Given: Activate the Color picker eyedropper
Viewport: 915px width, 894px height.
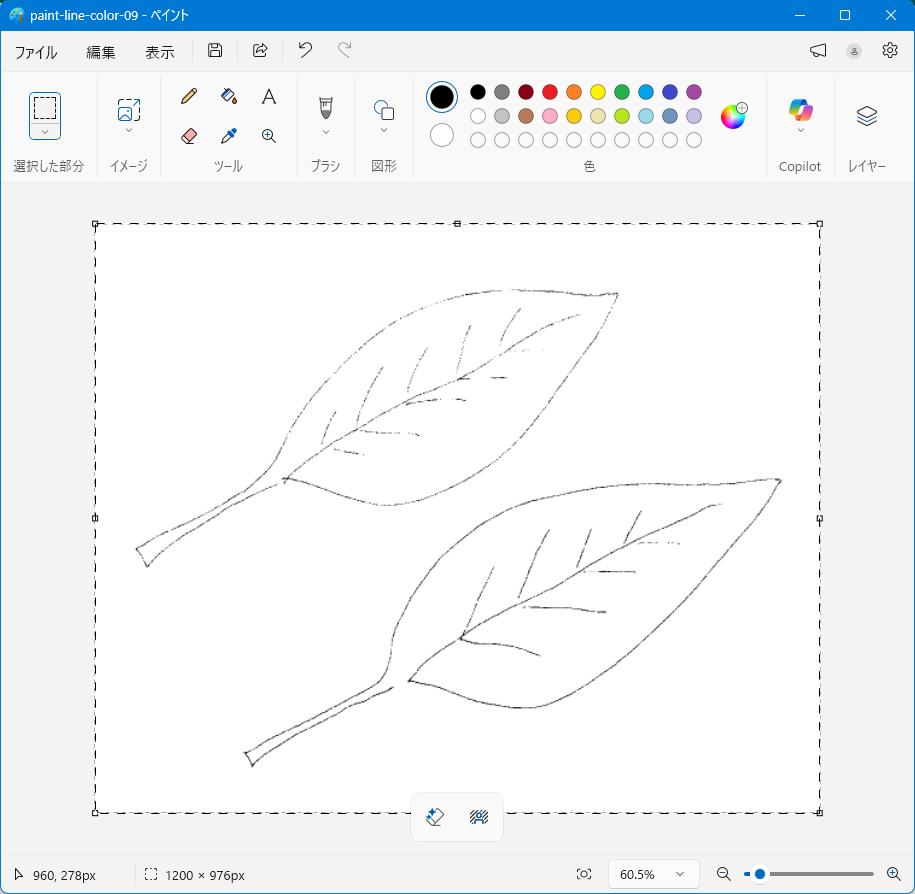Looking at the screenshot, I should coord(229,136).
